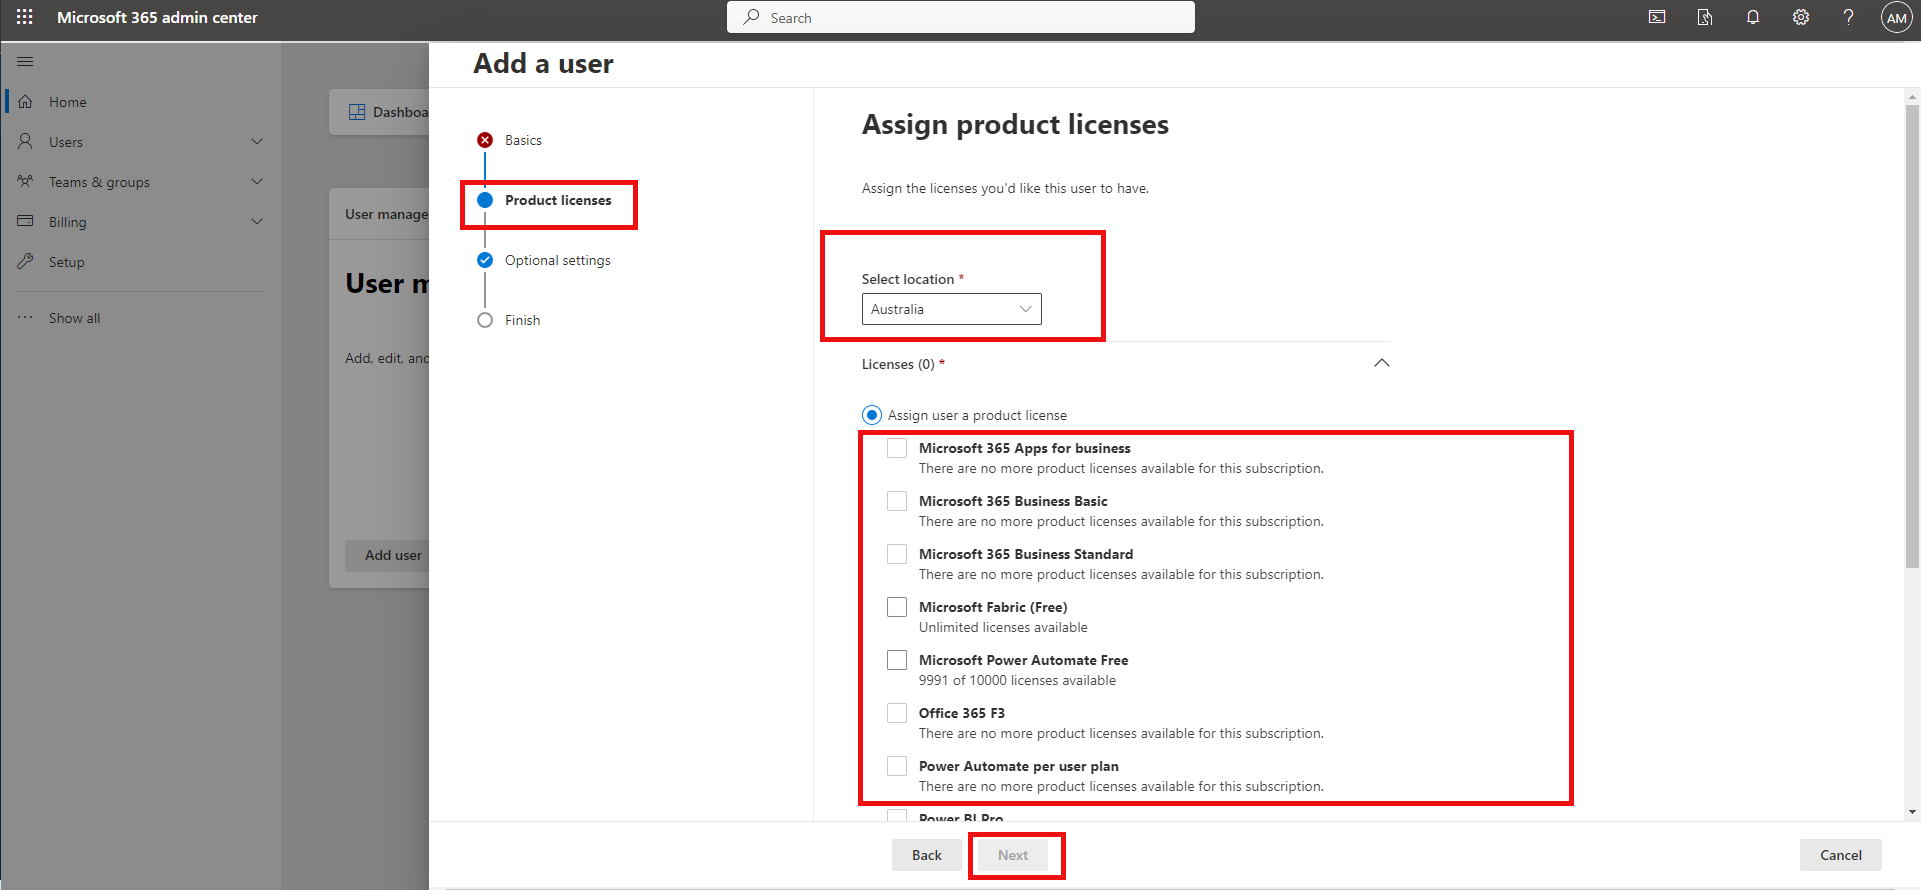Check Power Automate per user plan
Image resolution: width=1921 pixels, height=890 pixels.
pos(897,766)
